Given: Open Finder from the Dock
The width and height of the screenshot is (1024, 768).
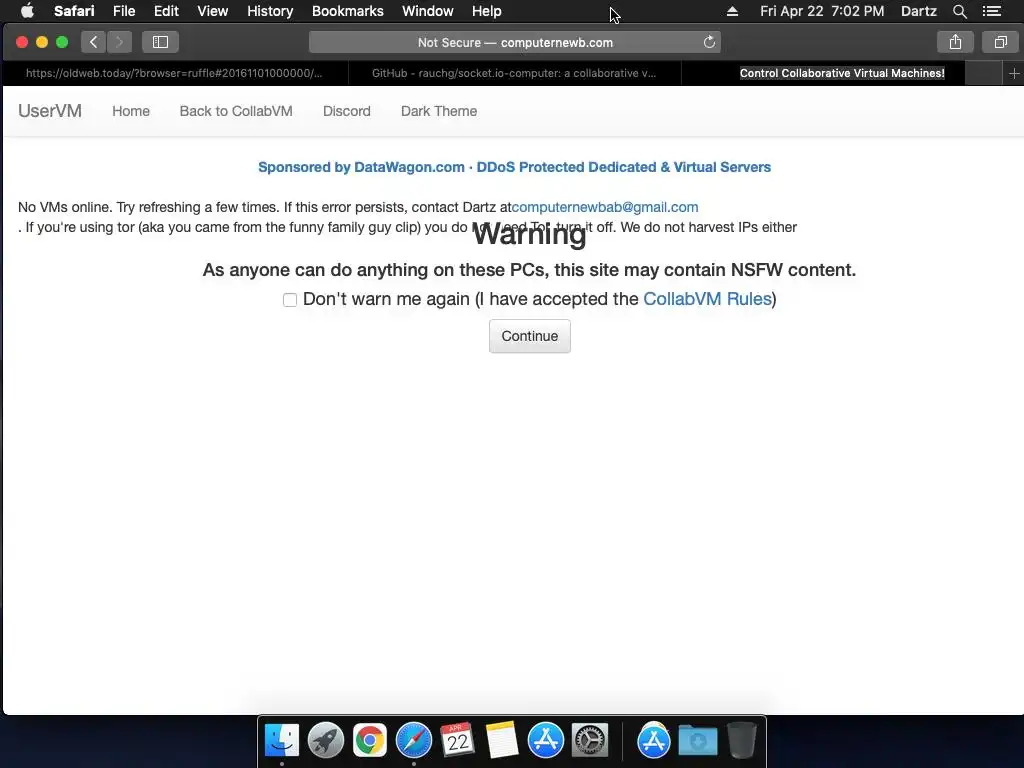Looking at the screenshot, I should click(282, 740).
